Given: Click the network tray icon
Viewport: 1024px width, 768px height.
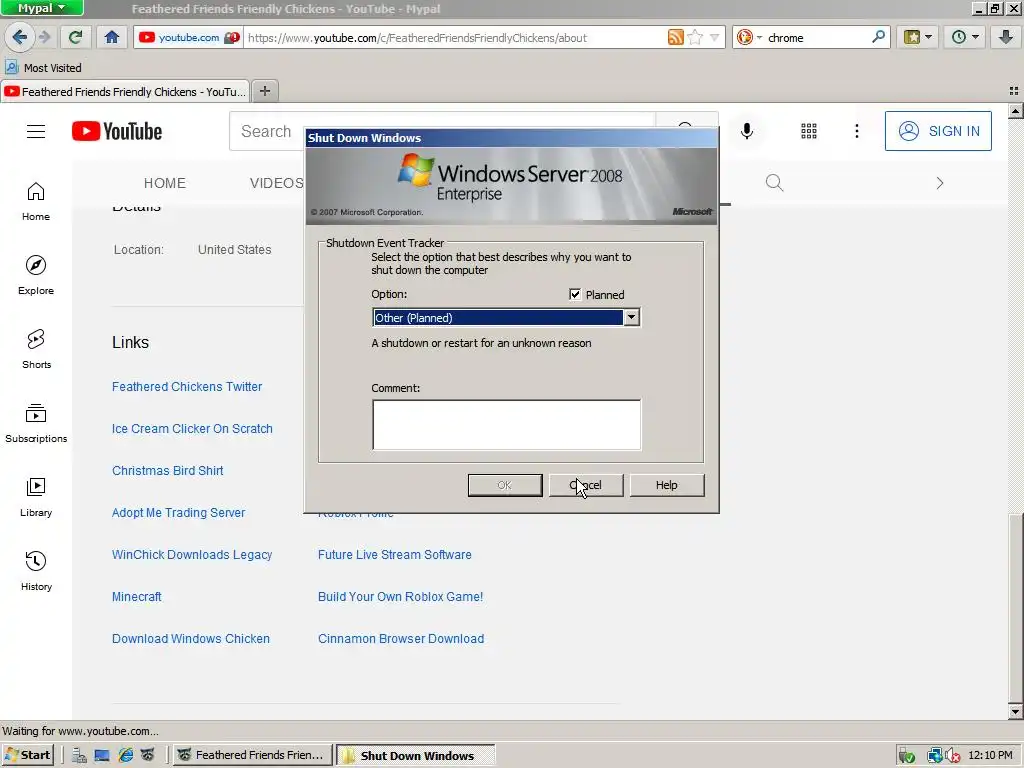Looking at the screenshot, I should [935, 756].
